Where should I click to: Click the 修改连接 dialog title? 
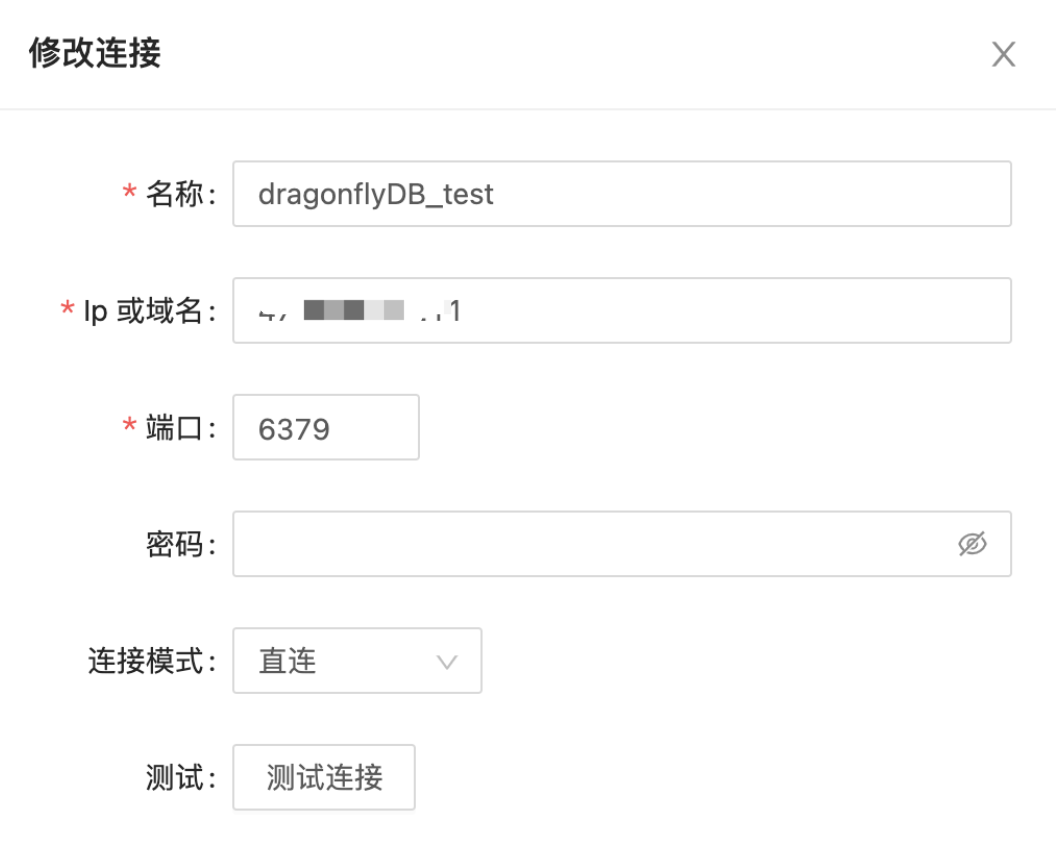pyautogui.click(x=95, y=53)
